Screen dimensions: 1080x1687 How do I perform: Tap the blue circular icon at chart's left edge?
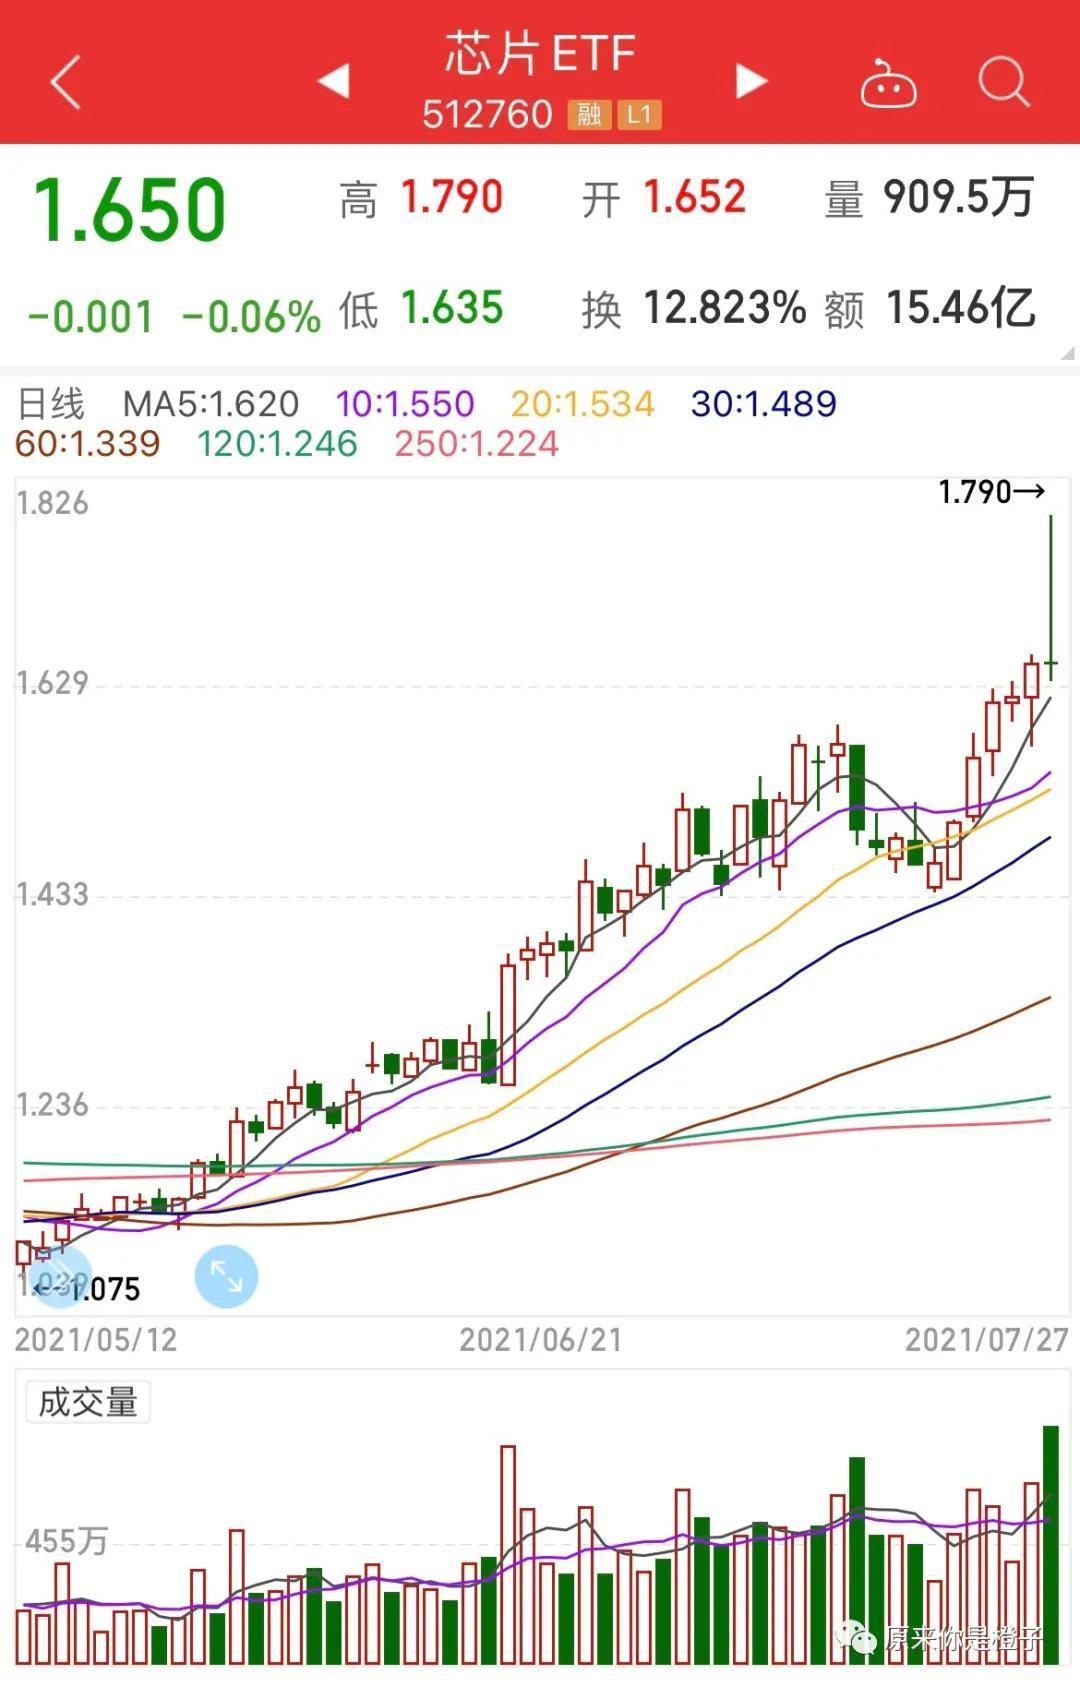pyautogui.click(x=58, y=1277)
